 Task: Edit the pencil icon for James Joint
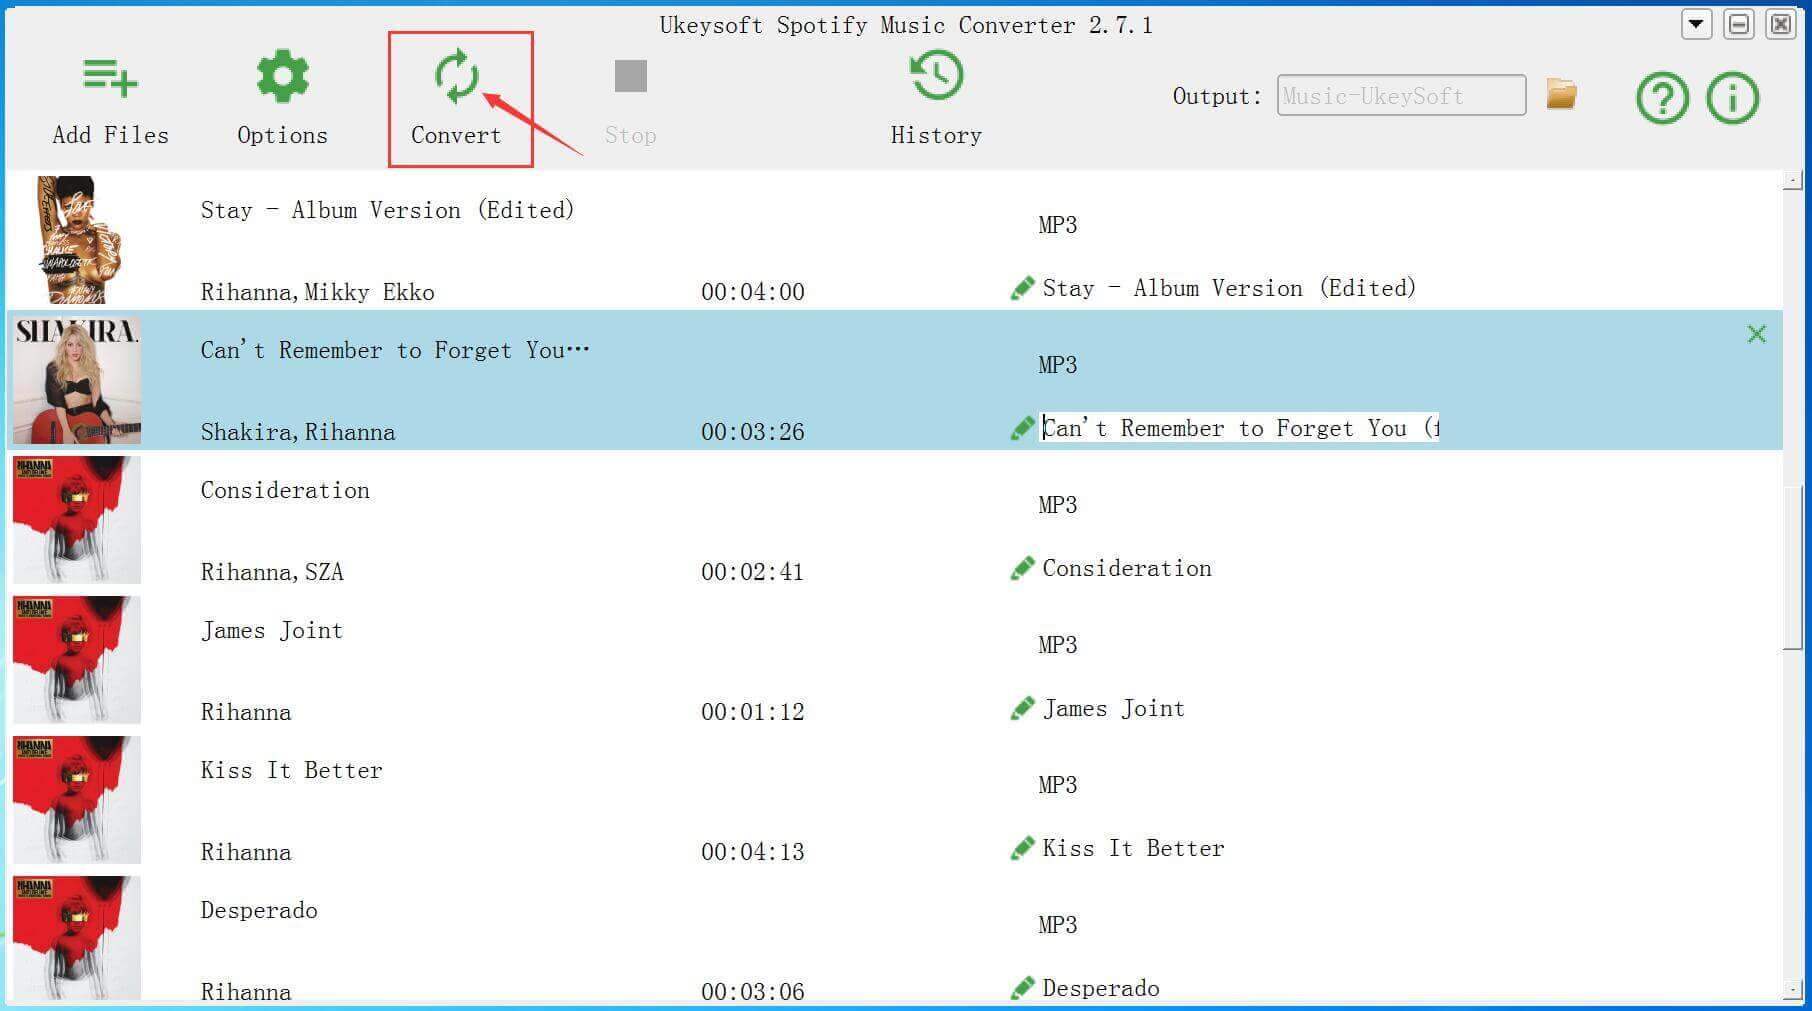click(1022, 709)
